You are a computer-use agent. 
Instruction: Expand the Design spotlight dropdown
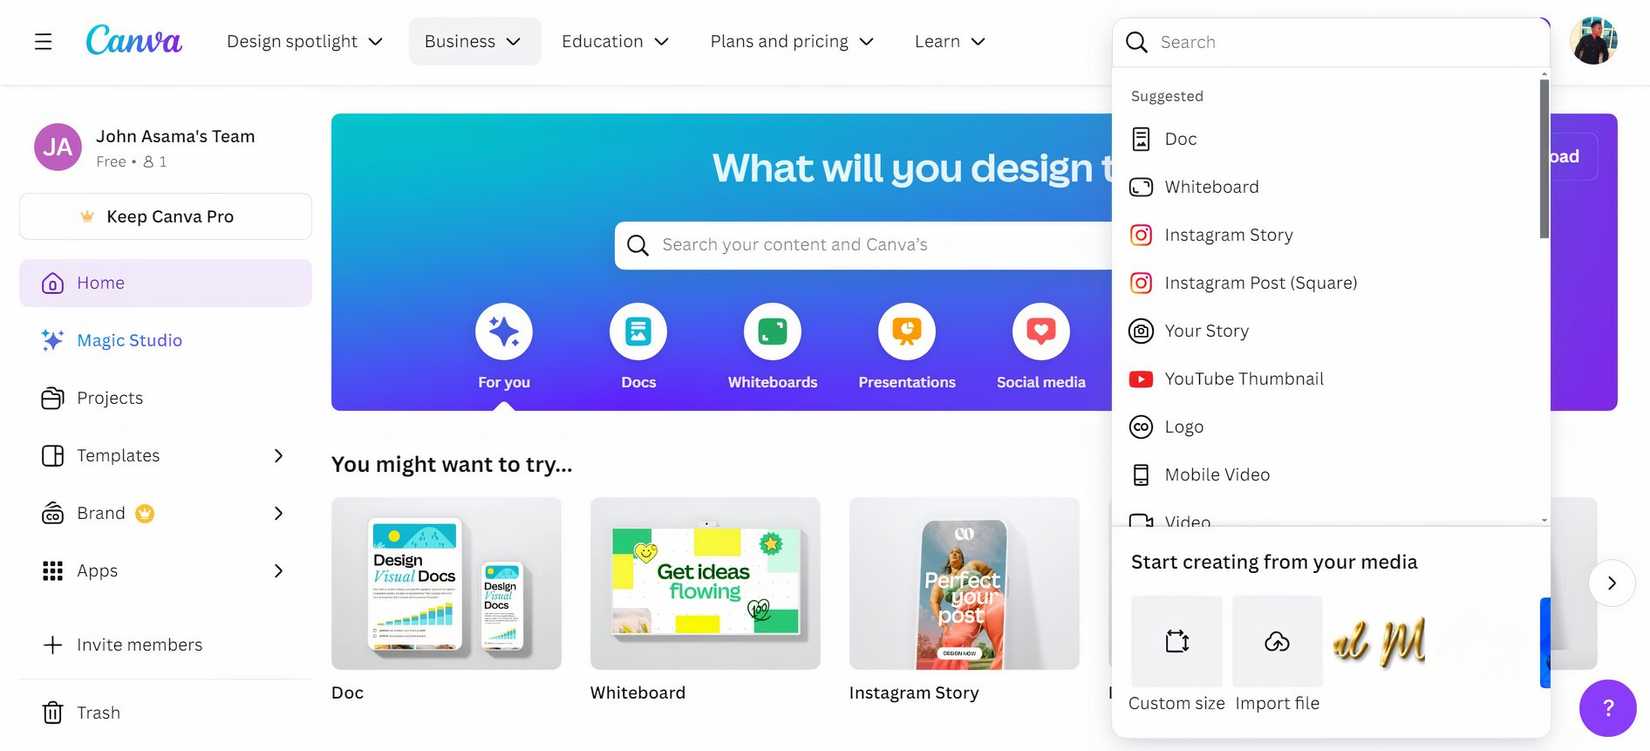[305, 41]
